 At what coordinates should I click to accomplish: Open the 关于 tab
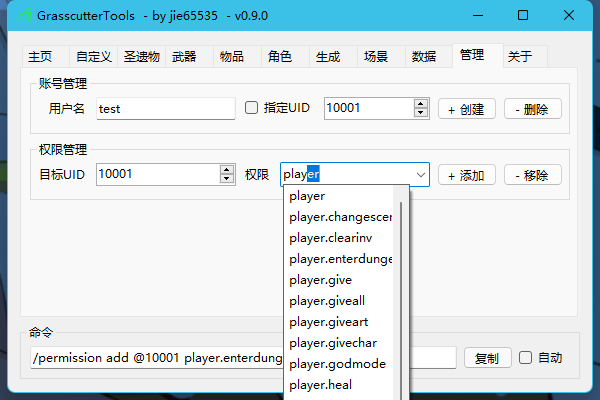(x=519, y=57)
